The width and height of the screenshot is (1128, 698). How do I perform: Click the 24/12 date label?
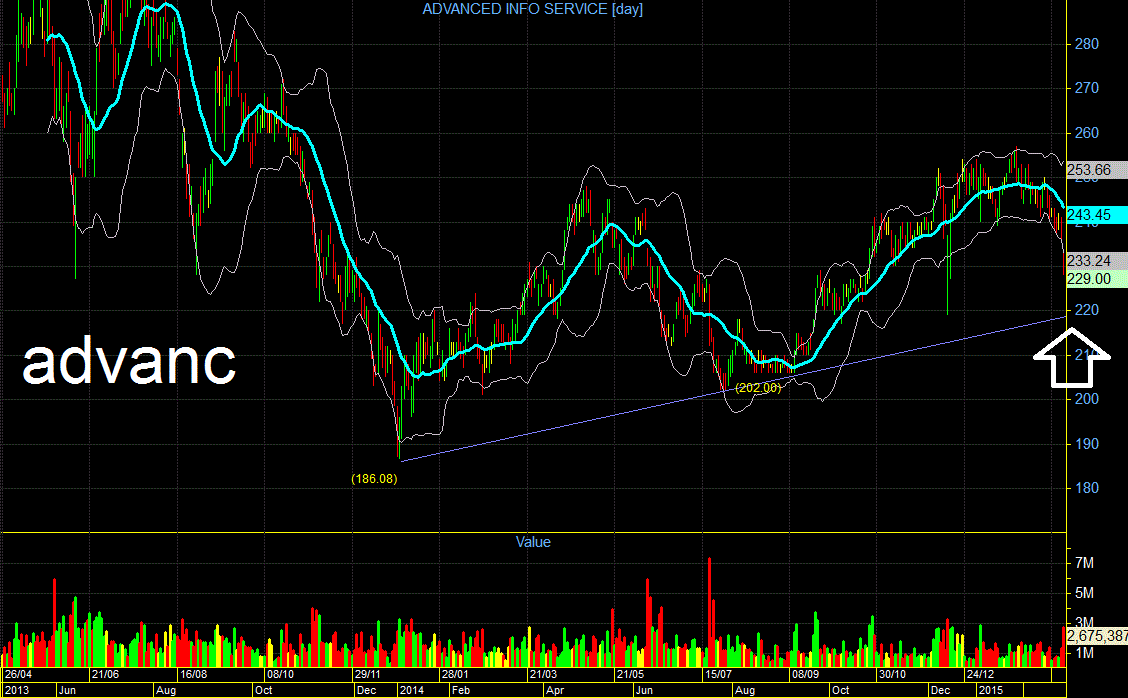980,674
